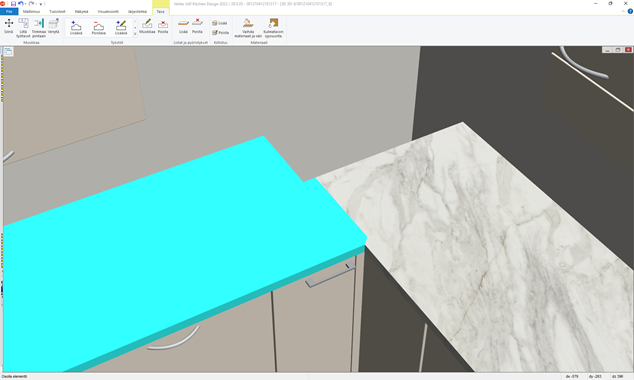
Task: Click Lisää in Listat ja pyöristykset
Action: (x=184, y=26)
